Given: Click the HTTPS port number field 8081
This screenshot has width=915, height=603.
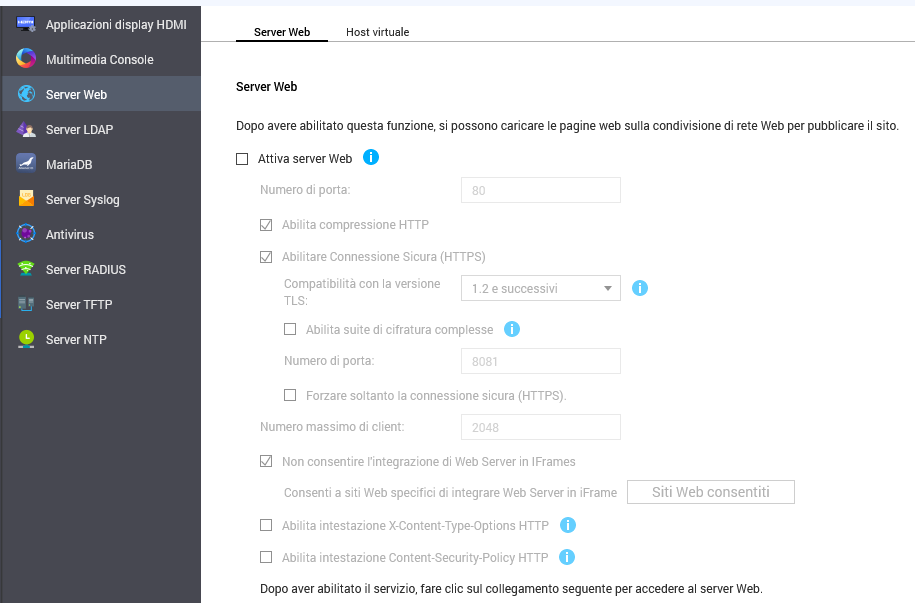Looking at the screenshot, I should click(x=540, y=361).
